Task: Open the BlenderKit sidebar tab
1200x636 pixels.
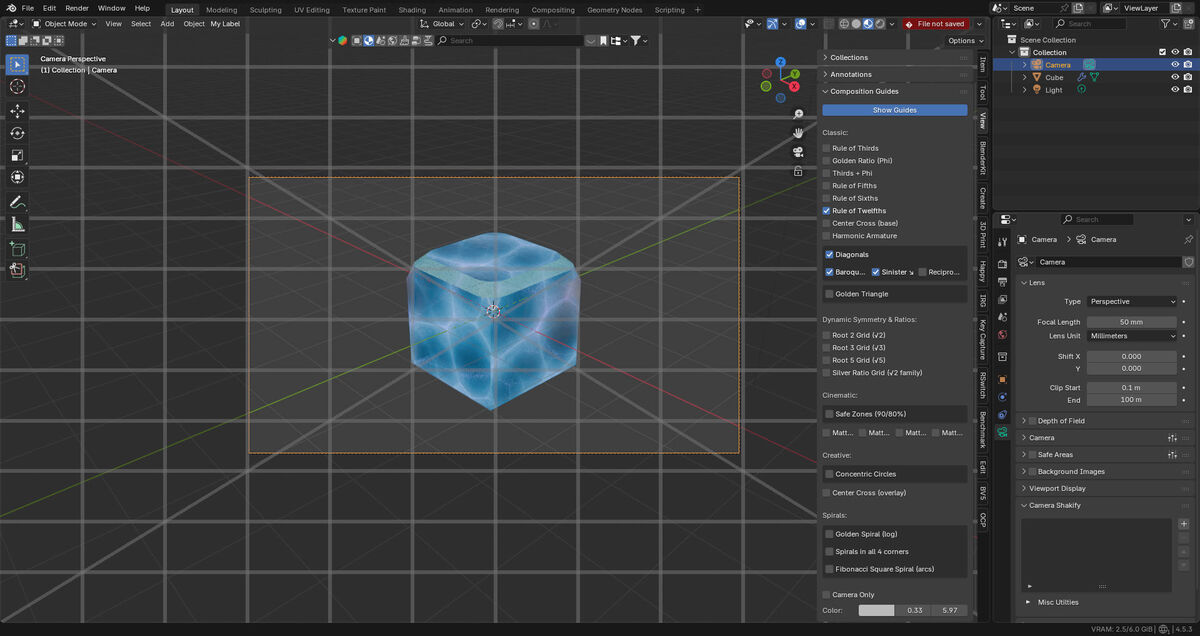Action: pyautogui.click(x=982, y=160)
